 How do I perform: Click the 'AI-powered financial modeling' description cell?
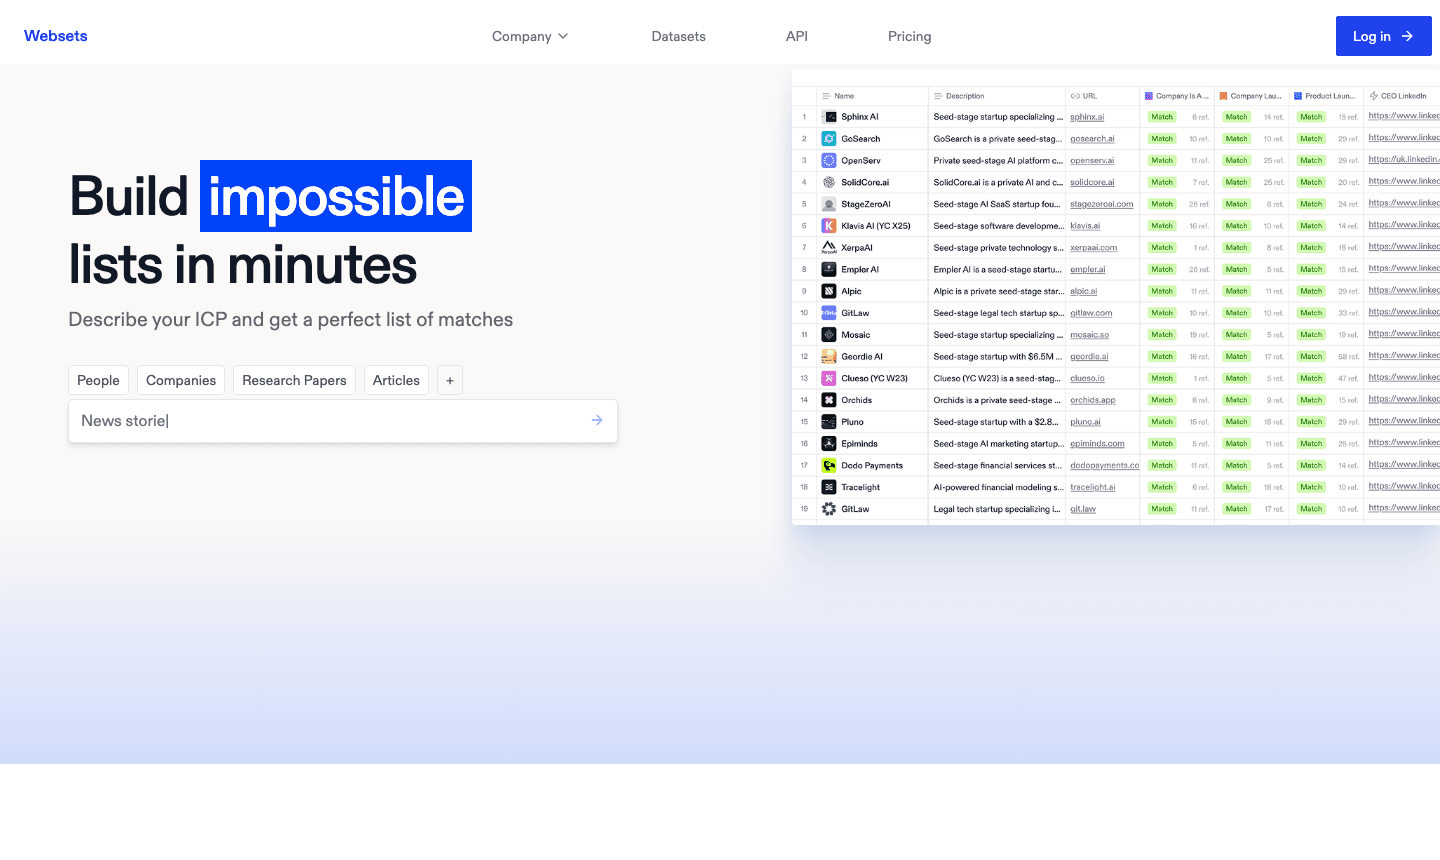pos(996,488)
